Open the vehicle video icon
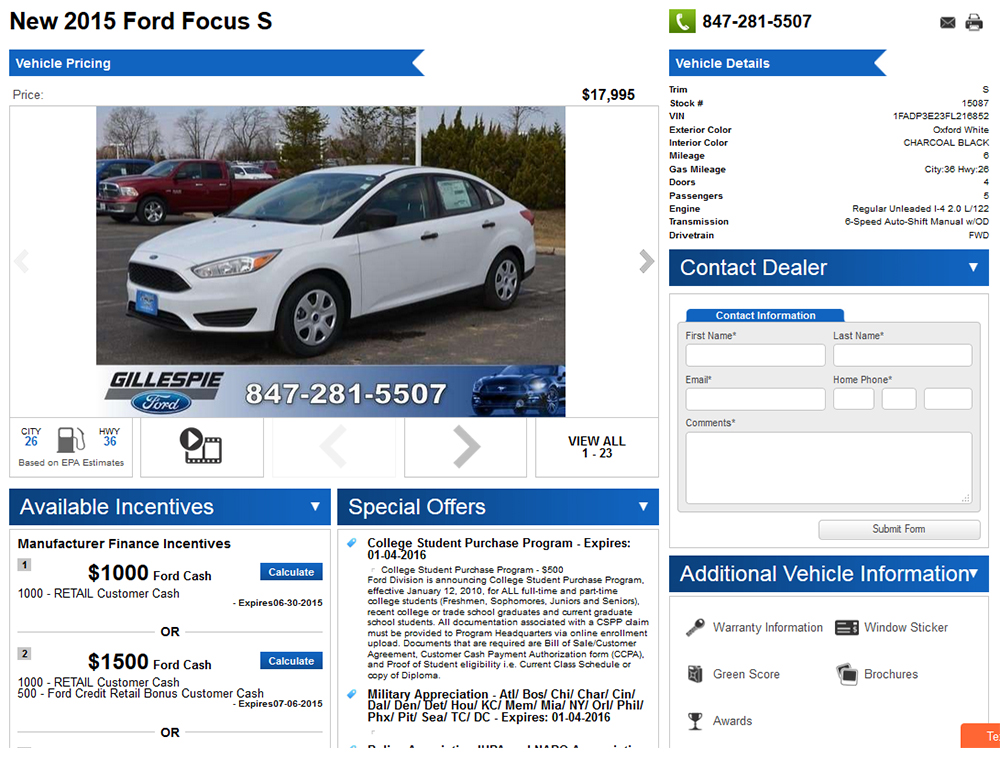The width and height of the screenshot is (1000, 767). coord(201,446)
